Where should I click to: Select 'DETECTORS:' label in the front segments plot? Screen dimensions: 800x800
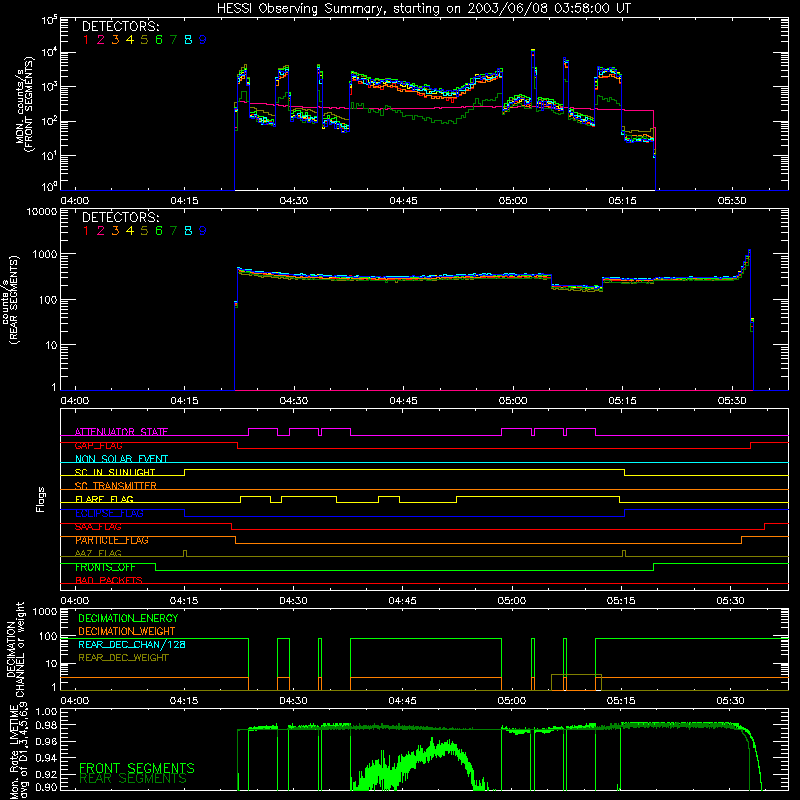[120, 26]
